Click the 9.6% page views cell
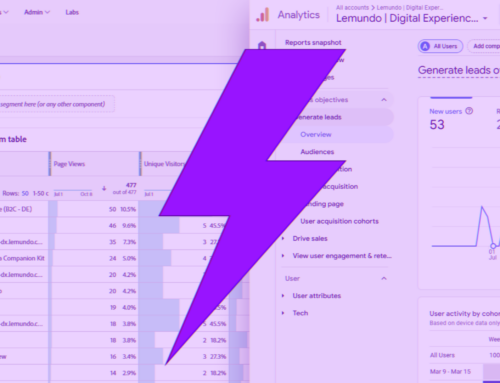 click(x=129, y=226)
